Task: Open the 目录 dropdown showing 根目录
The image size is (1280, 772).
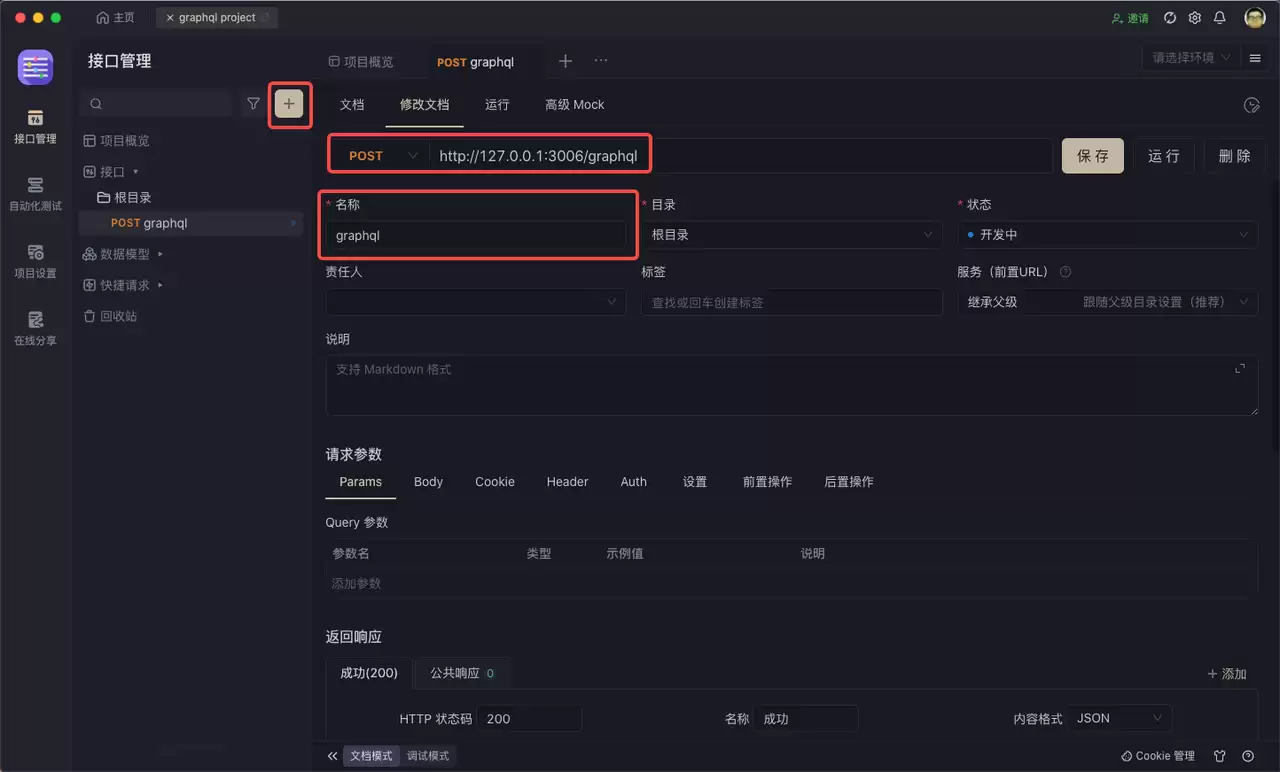Action: click(x=792, y=235)
